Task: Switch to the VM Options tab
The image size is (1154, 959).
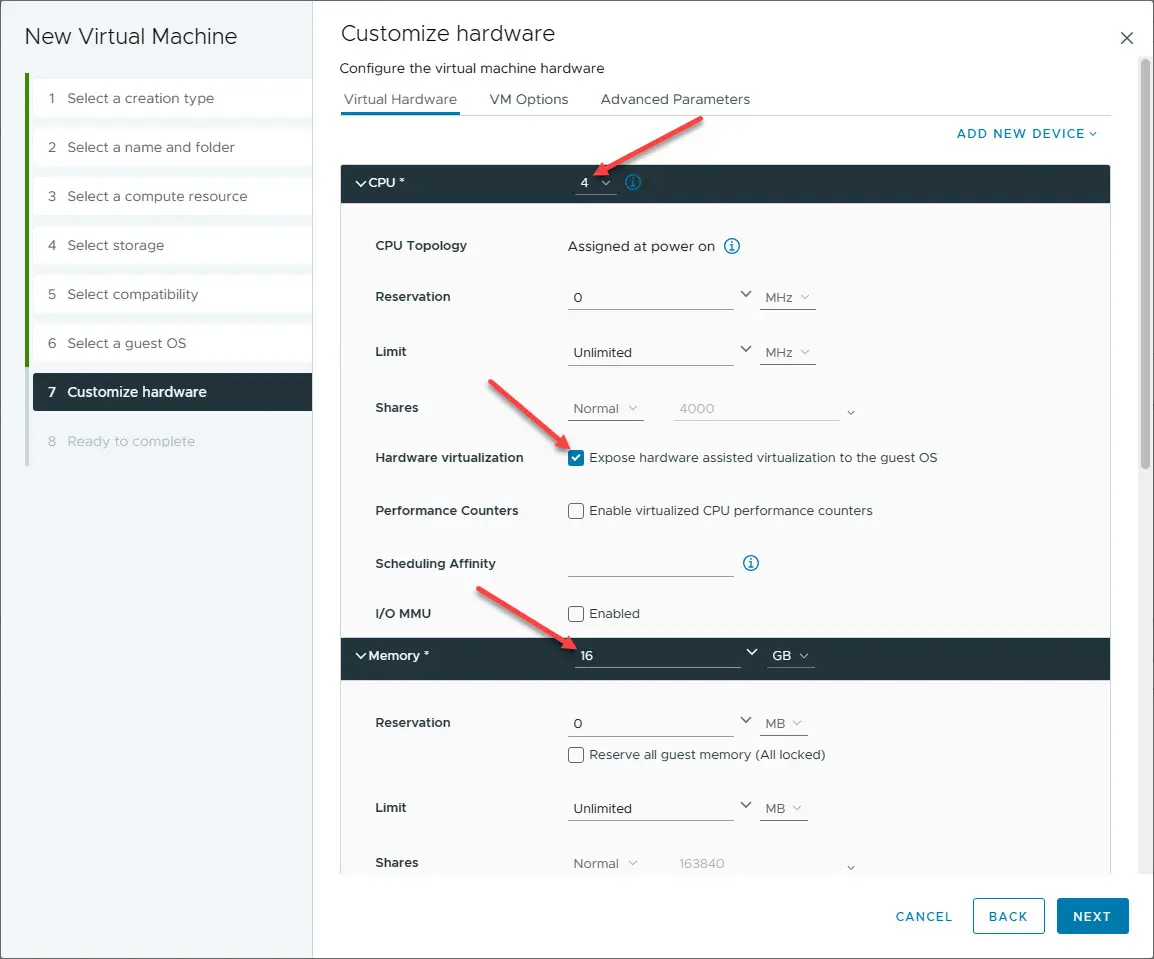Action: pyautogui.click(x=529, y=100)
